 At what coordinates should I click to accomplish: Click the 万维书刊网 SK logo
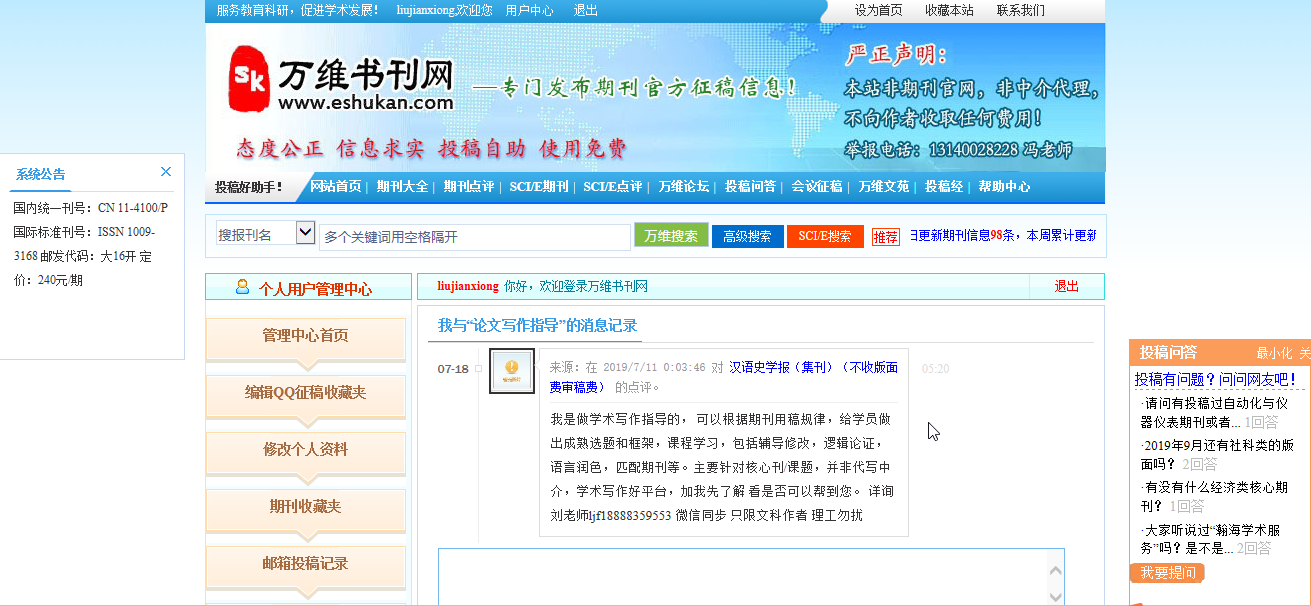(x=248, y=78)
